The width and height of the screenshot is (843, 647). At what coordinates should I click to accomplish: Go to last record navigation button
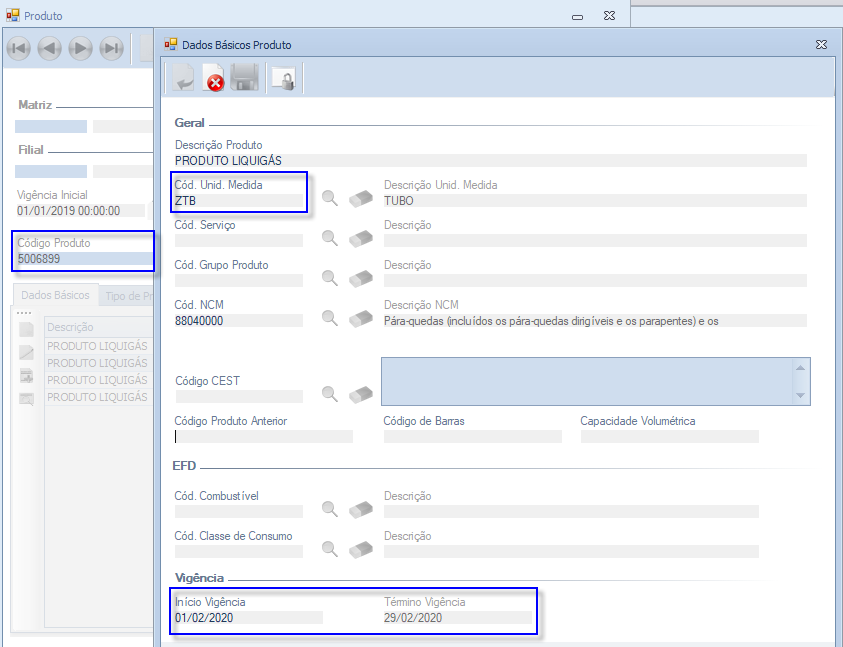click(111, 48)
